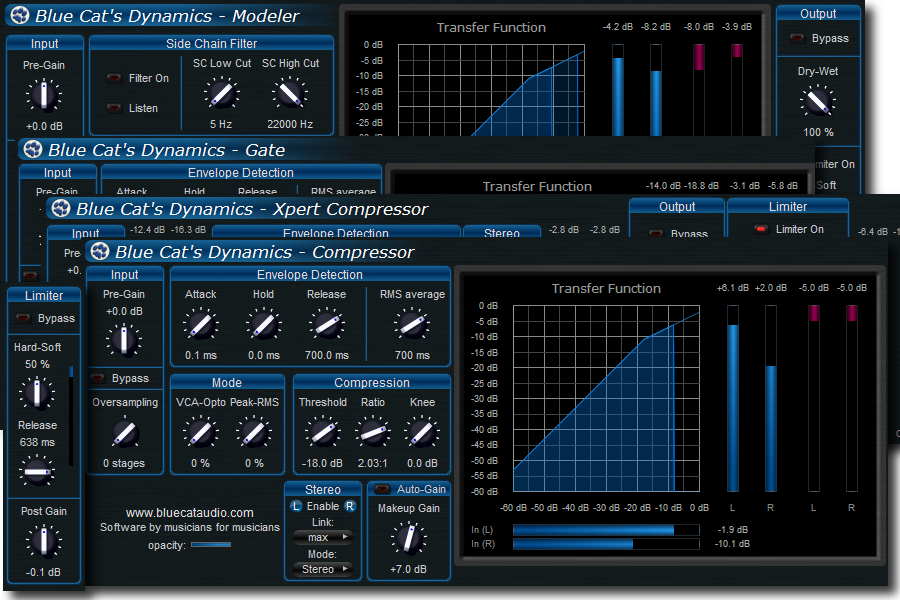
Task: Enable the left channel L stereo button
Action: pyautogui.click(x=296, y=507)
